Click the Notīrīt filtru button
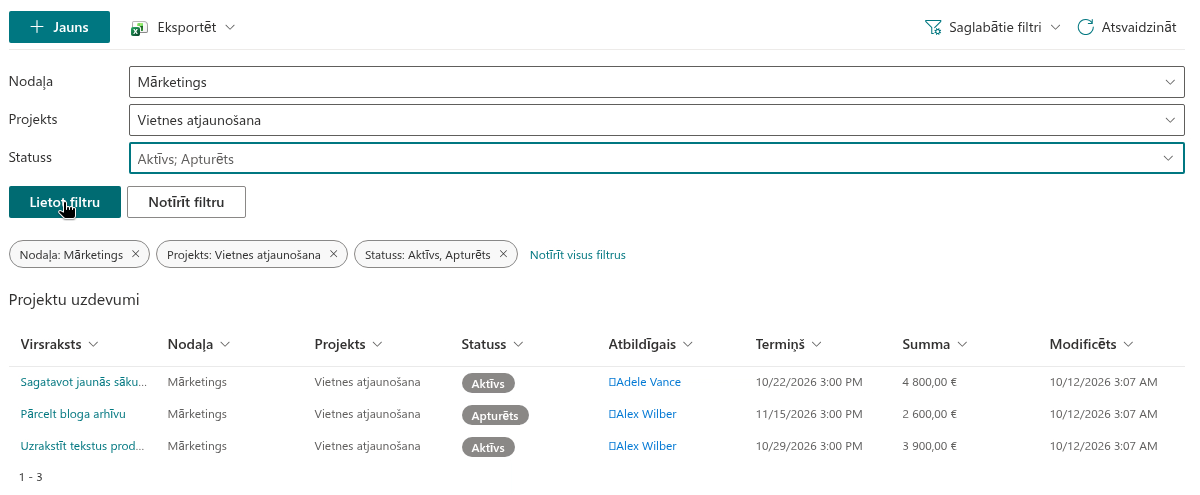The height and width of the screenshot is (495, 1200). pos(186,202)
